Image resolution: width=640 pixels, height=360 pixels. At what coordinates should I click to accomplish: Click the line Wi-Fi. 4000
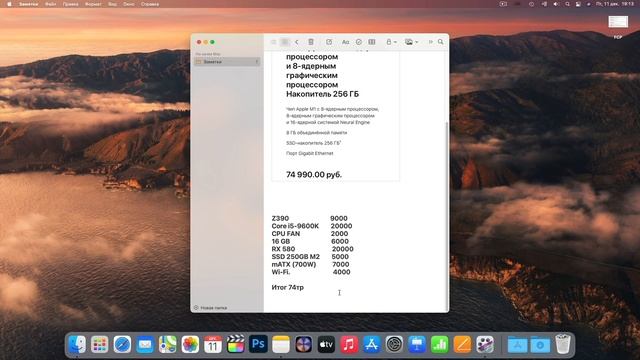311,272
